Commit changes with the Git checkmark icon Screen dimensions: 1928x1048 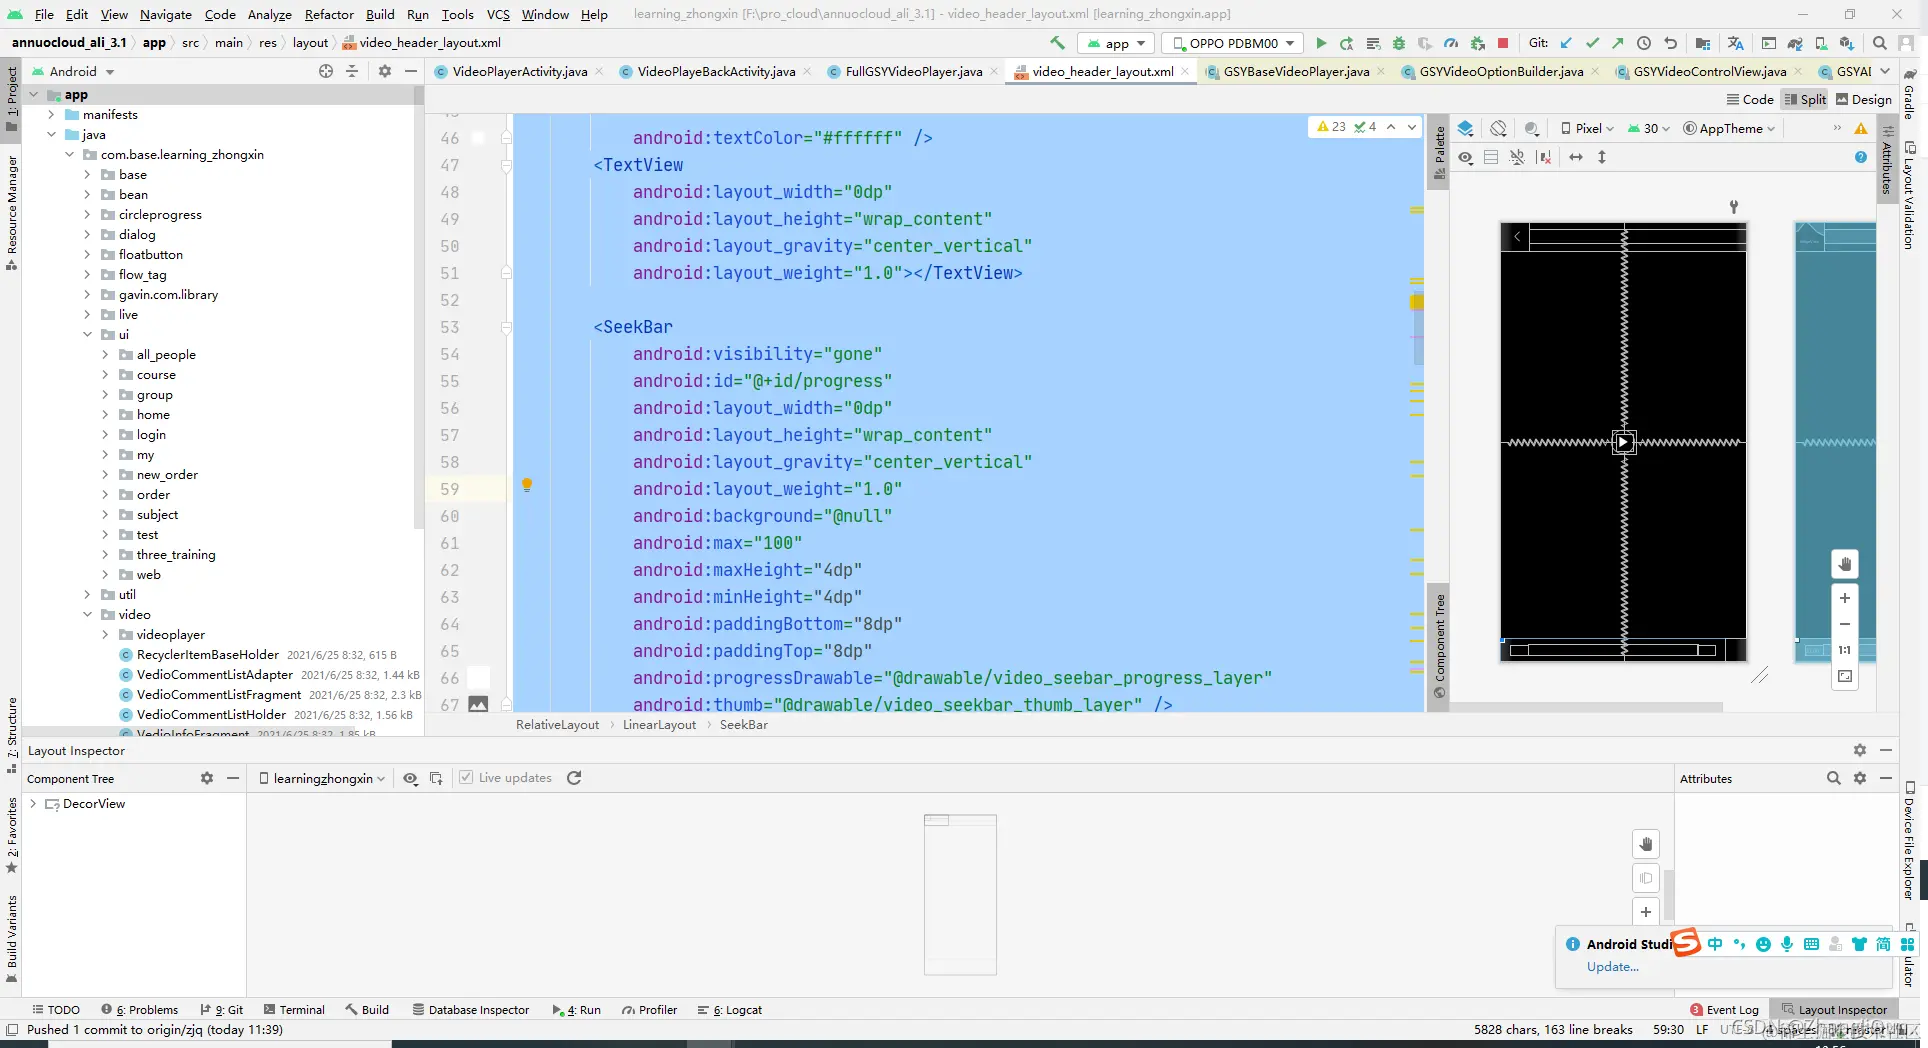coord(1592,43)
